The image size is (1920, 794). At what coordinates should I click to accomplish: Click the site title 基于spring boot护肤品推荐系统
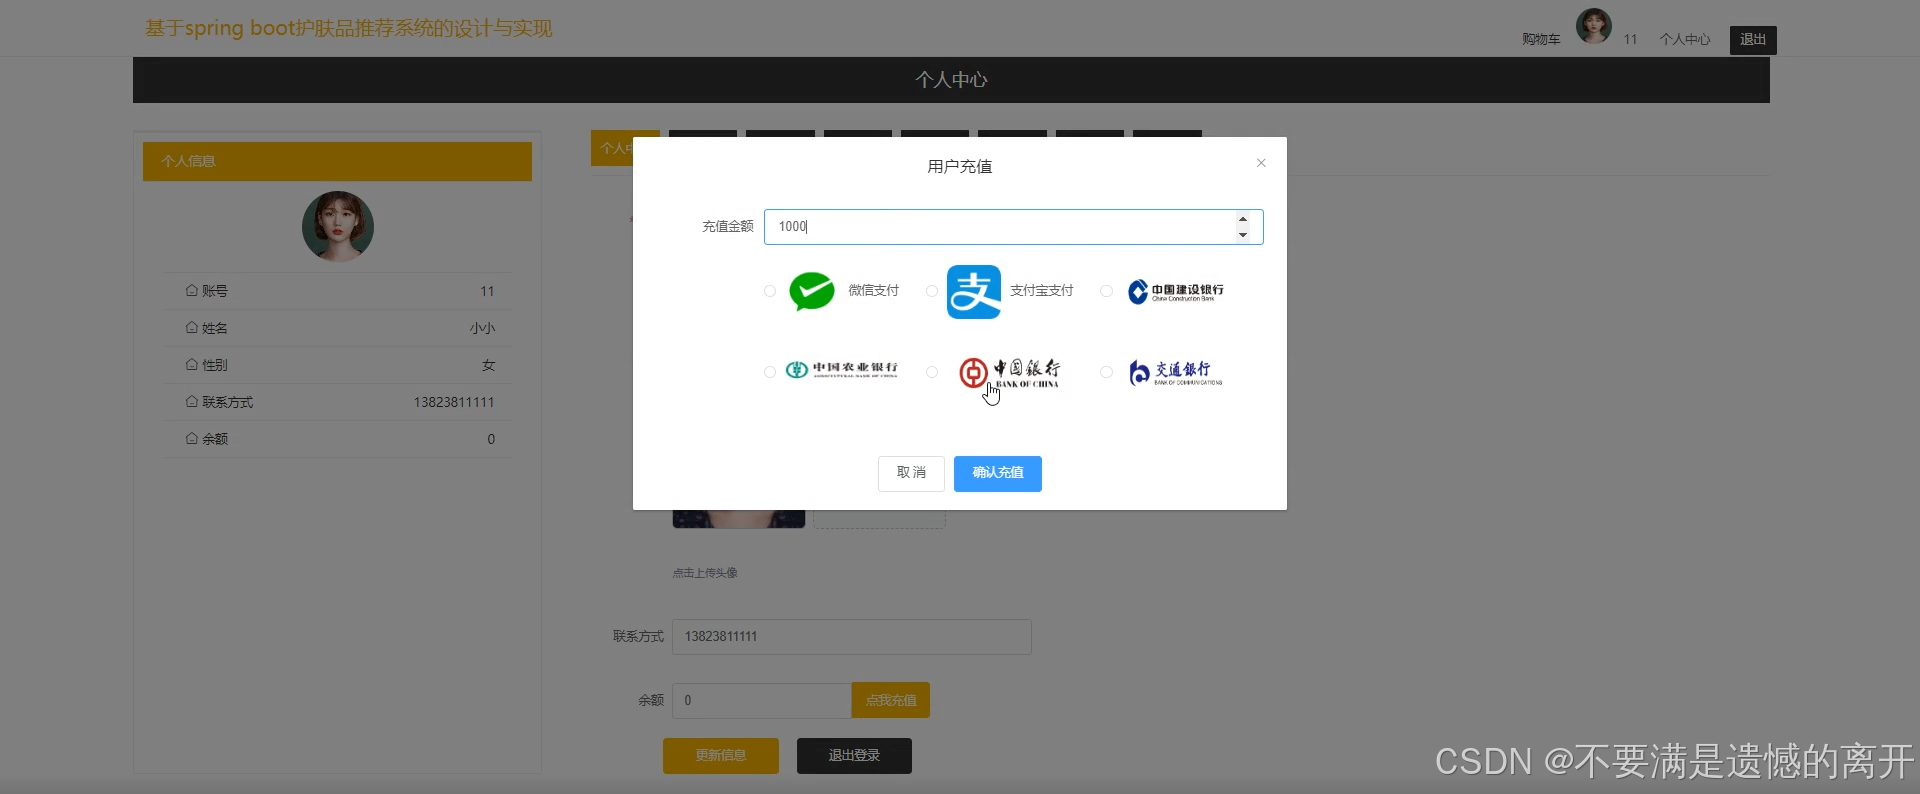pyautogui.click(x=348, y=28)
